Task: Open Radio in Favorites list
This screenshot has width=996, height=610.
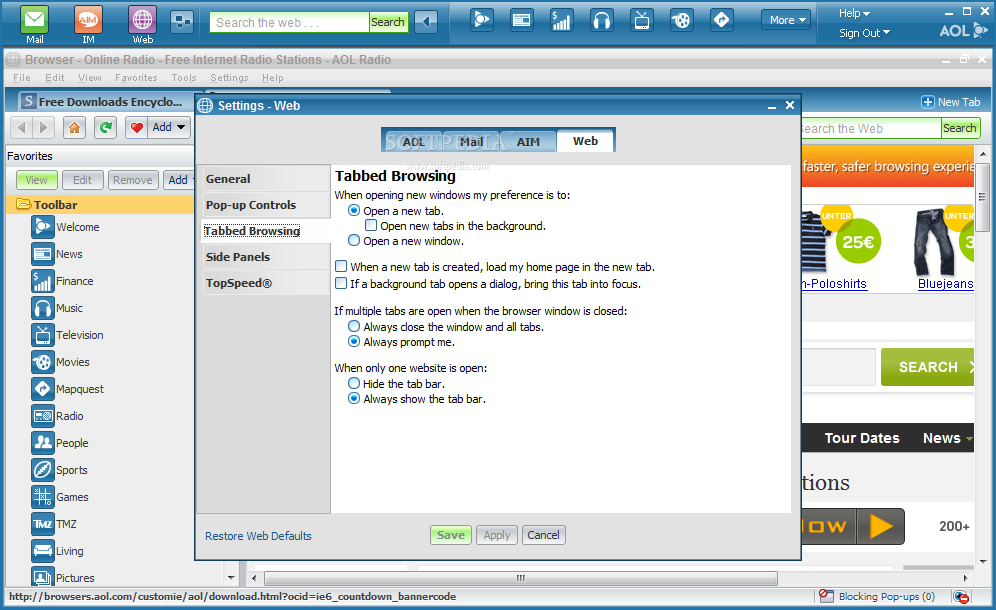Action: click(x=57, y=416)
